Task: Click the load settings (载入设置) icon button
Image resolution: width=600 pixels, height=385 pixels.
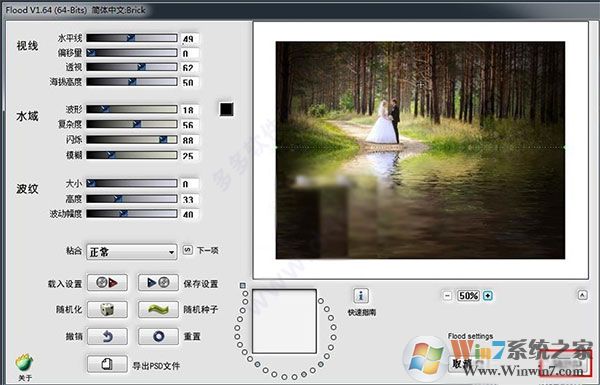Action: pyautogui.click(x=107, y=283)
